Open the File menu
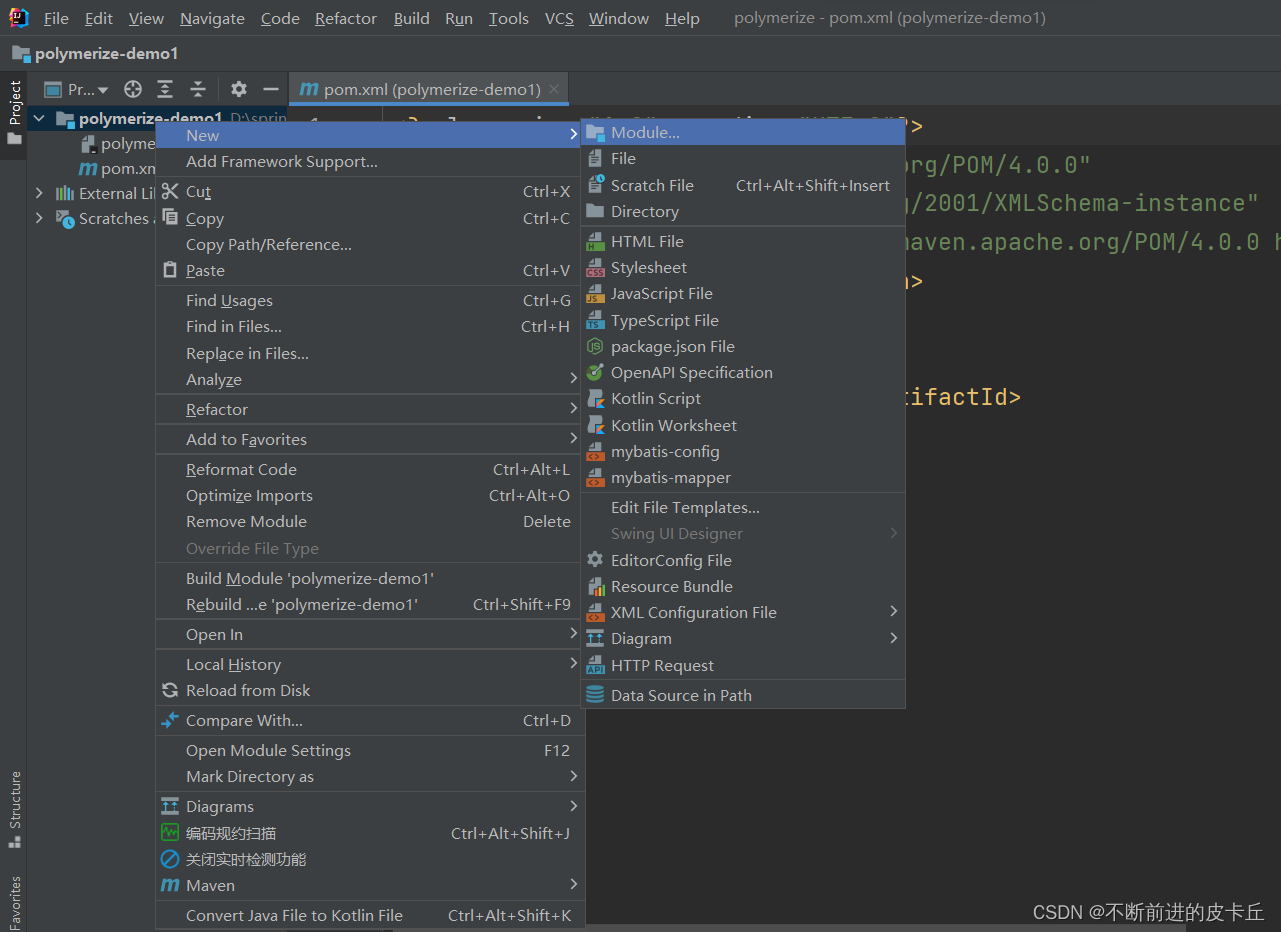Image resolution: width=1281 pixels, height=932 pixels. (56, 19)
